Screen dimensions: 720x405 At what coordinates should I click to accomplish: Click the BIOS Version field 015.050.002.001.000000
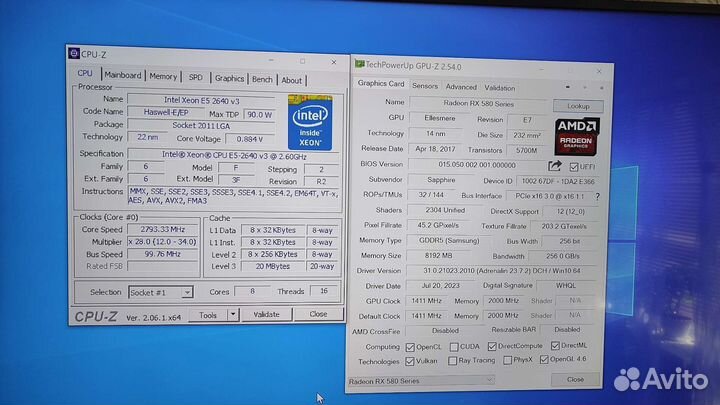point(477,164)
